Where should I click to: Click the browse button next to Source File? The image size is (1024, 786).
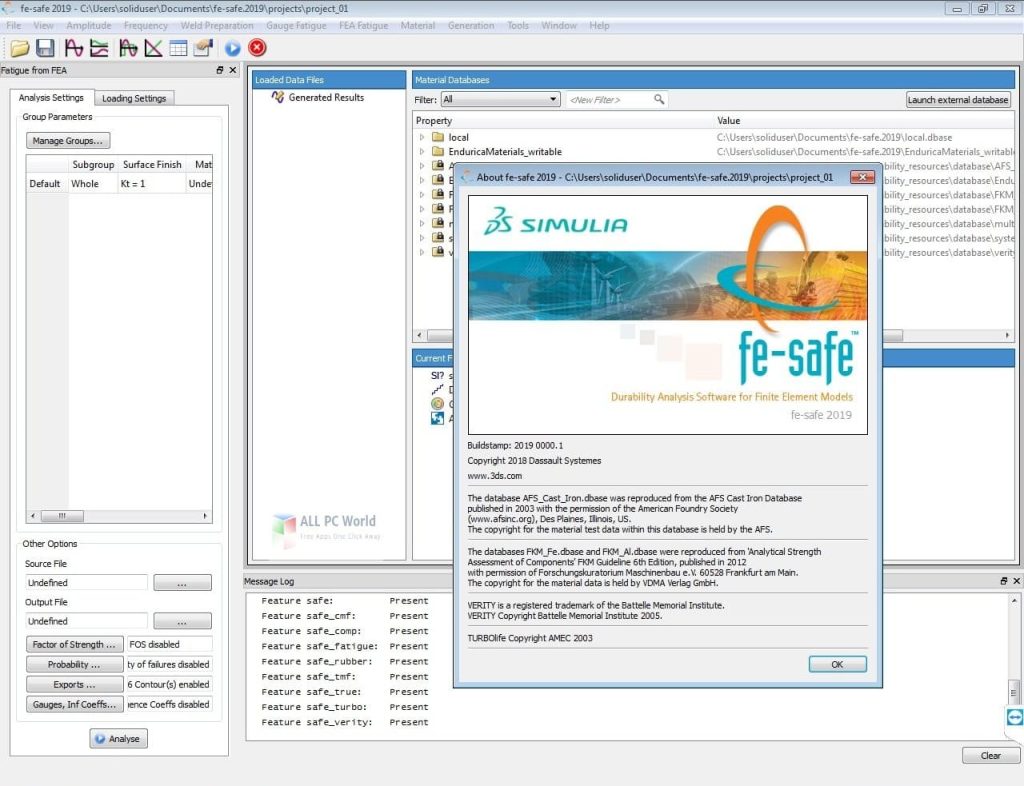pyautogui.click(x=182, y=582)
